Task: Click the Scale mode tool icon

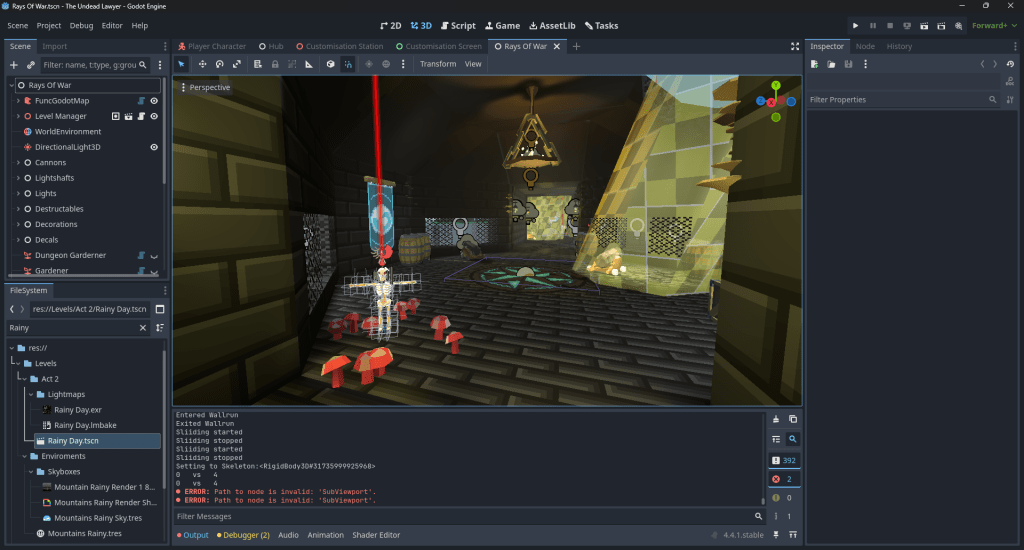Action: pyautogui.click(x=237, y=64)
